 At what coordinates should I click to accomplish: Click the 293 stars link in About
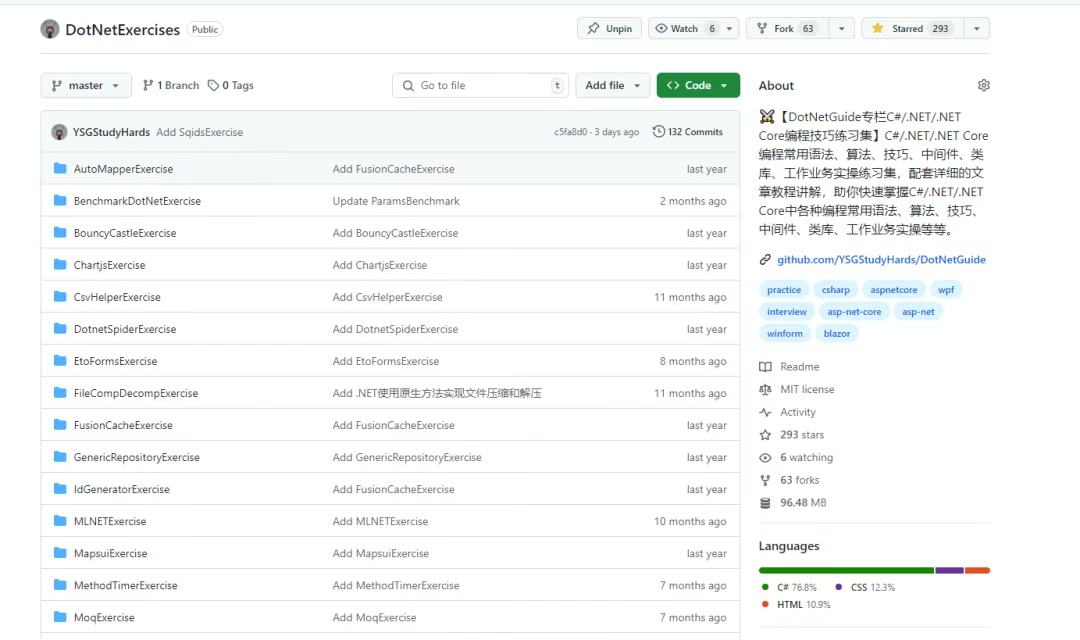(802, 435)
